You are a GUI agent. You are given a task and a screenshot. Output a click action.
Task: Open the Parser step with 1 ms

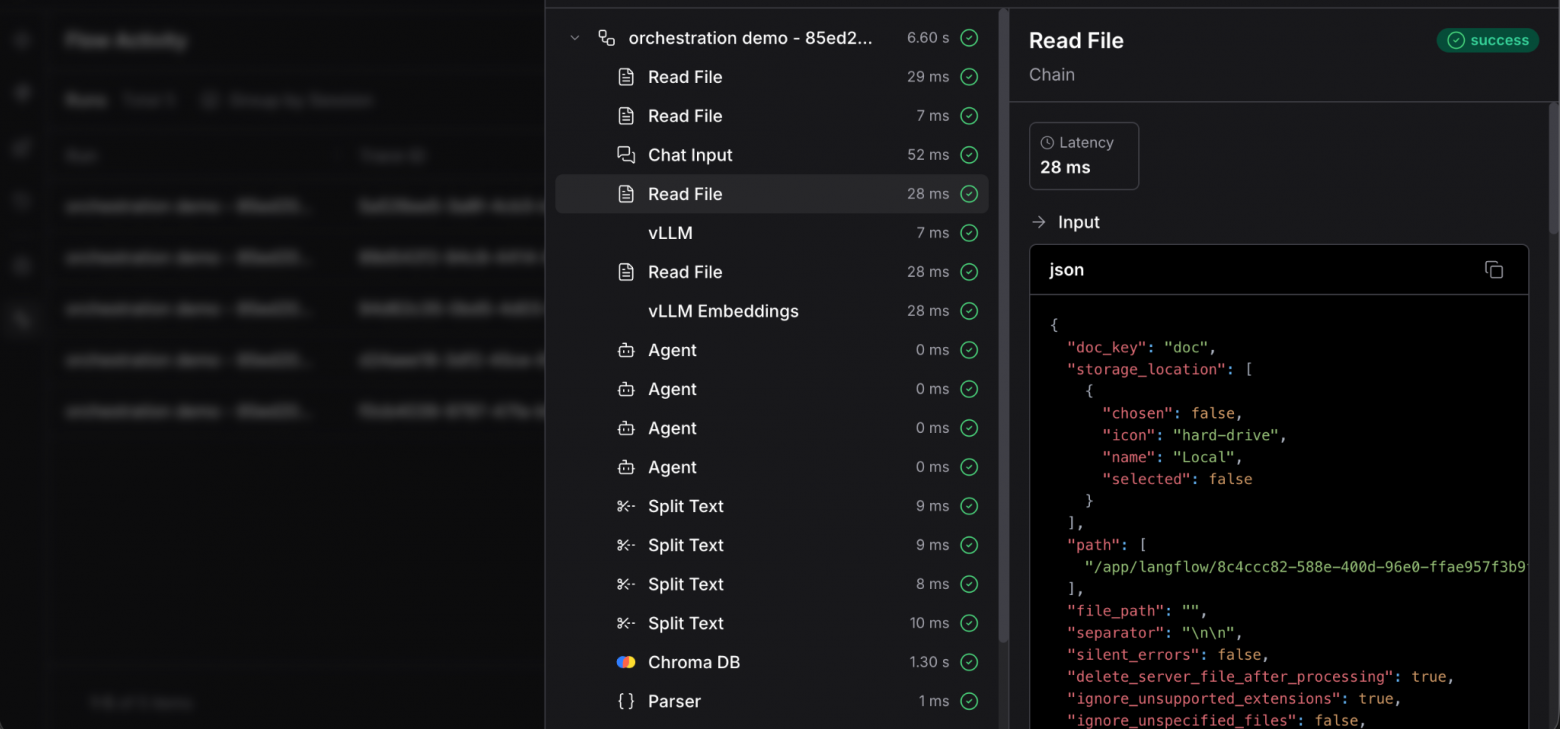pos(772,701)
